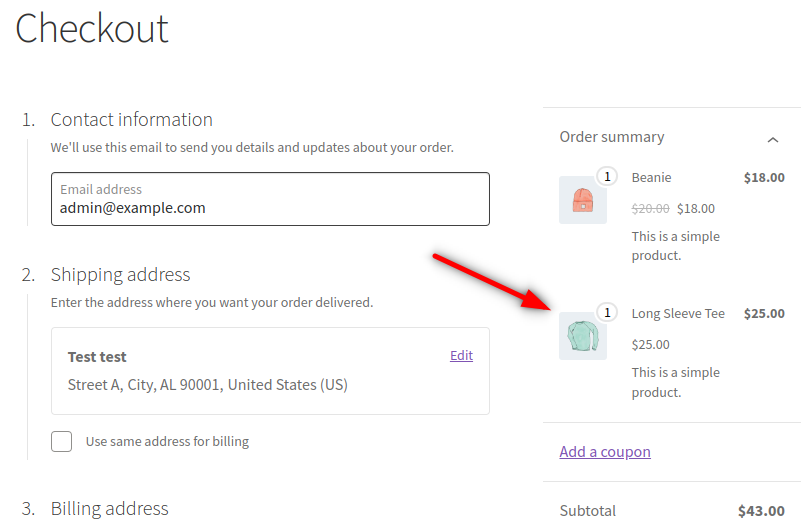Image resolution: width=811 pixels, height=527 pixels.
Task: Click the Checkout page title
Action: 92,28
